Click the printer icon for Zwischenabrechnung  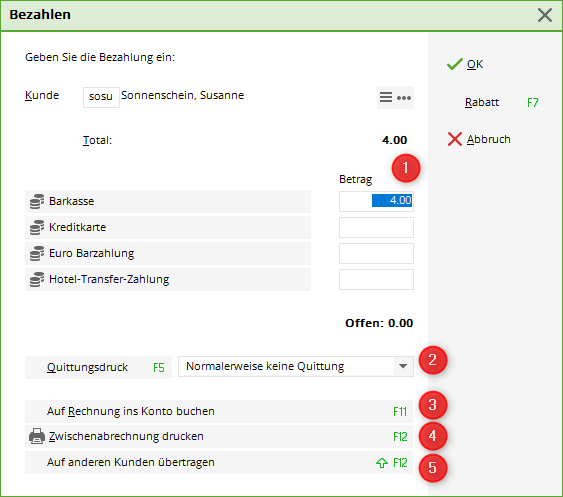pos(37,436)
